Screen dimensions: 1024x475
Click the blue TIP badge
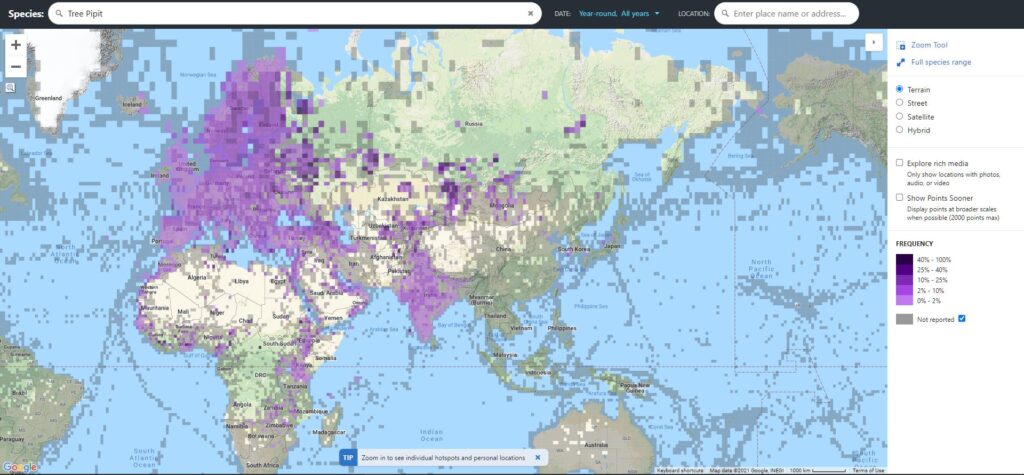348,457
